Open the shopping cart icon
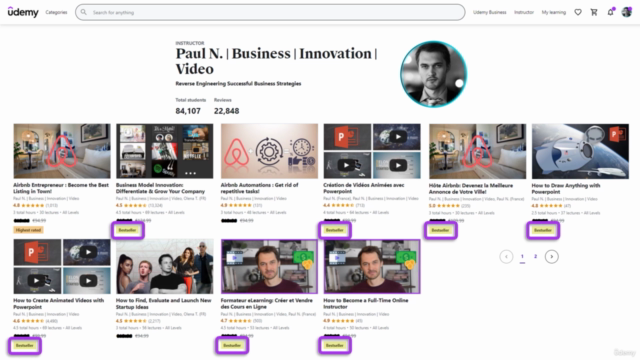The image size is (640, 360). pos(594,12)
